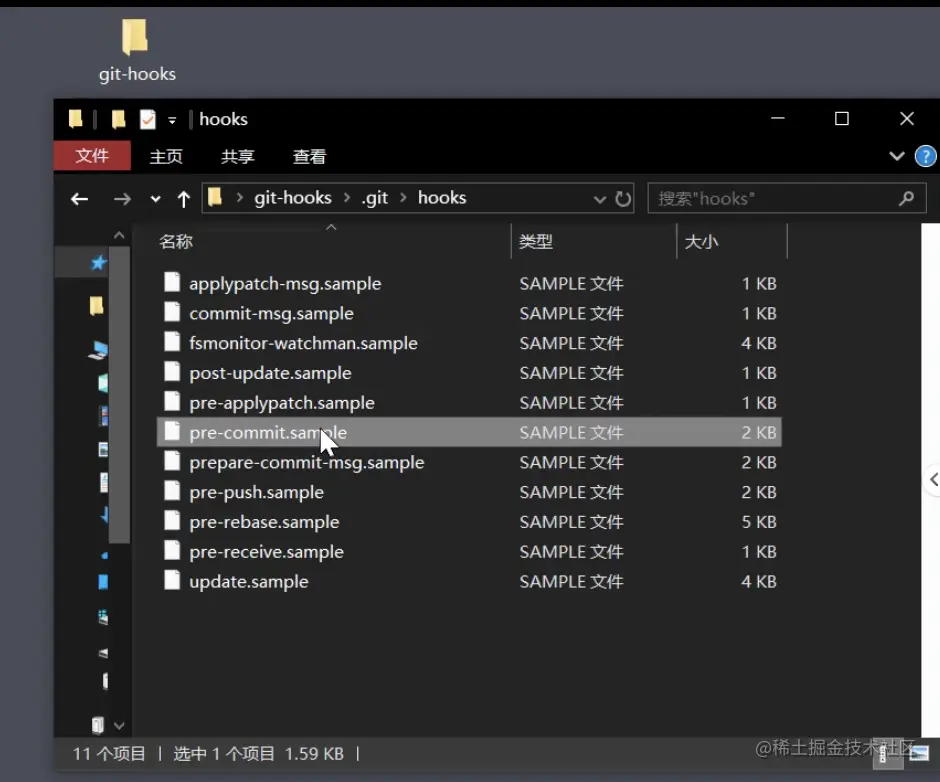Expand the chevron after git-hooks in the breadcrumb
The height and width of the screenshot is (782, 940).
[347, 198]
